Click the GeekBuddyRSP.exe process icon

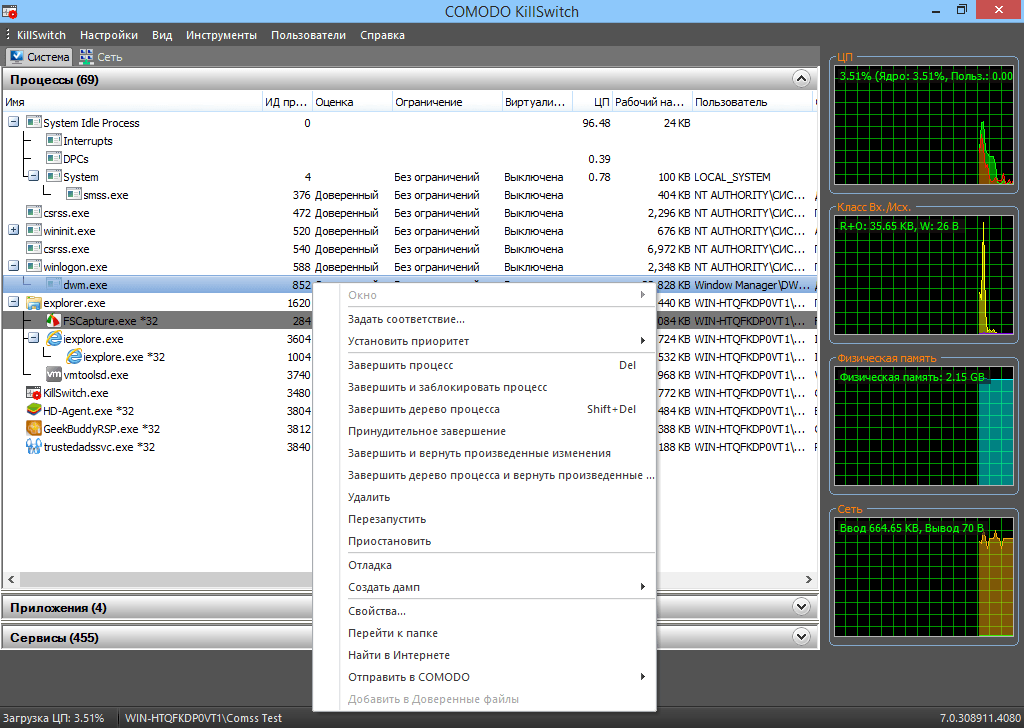33,428
